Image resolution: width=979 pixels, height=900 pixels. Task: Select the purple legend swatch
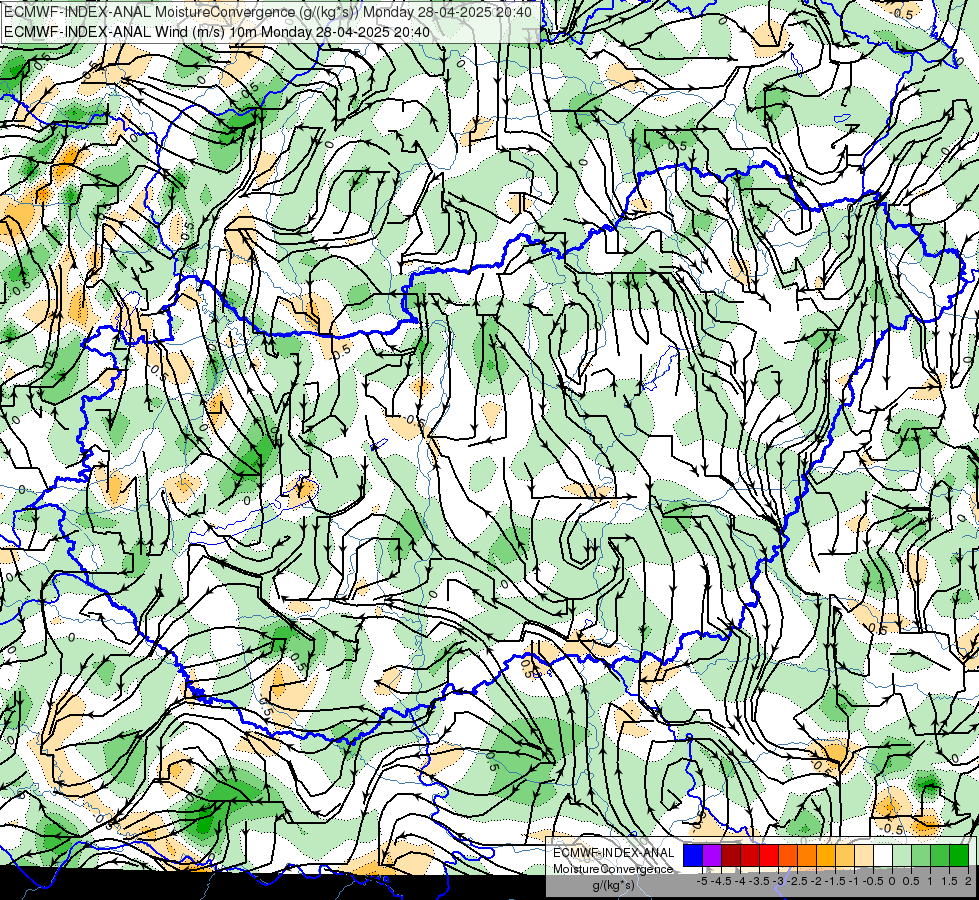point(712,855)
